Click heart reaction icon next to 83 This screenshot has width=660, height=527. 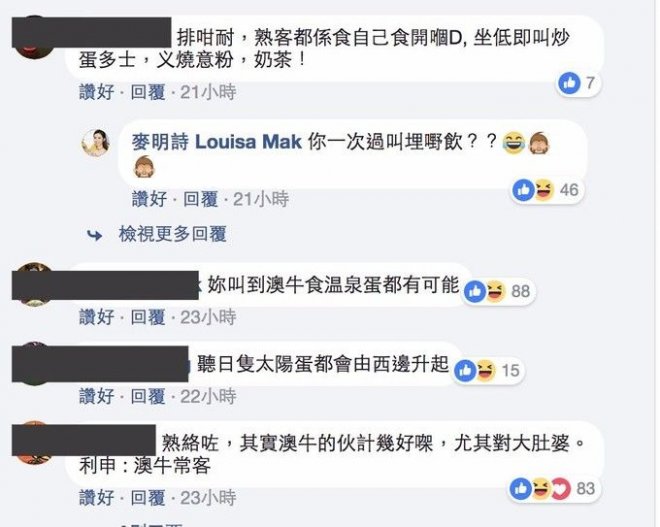pyautogui.click(x=560, y=489)
